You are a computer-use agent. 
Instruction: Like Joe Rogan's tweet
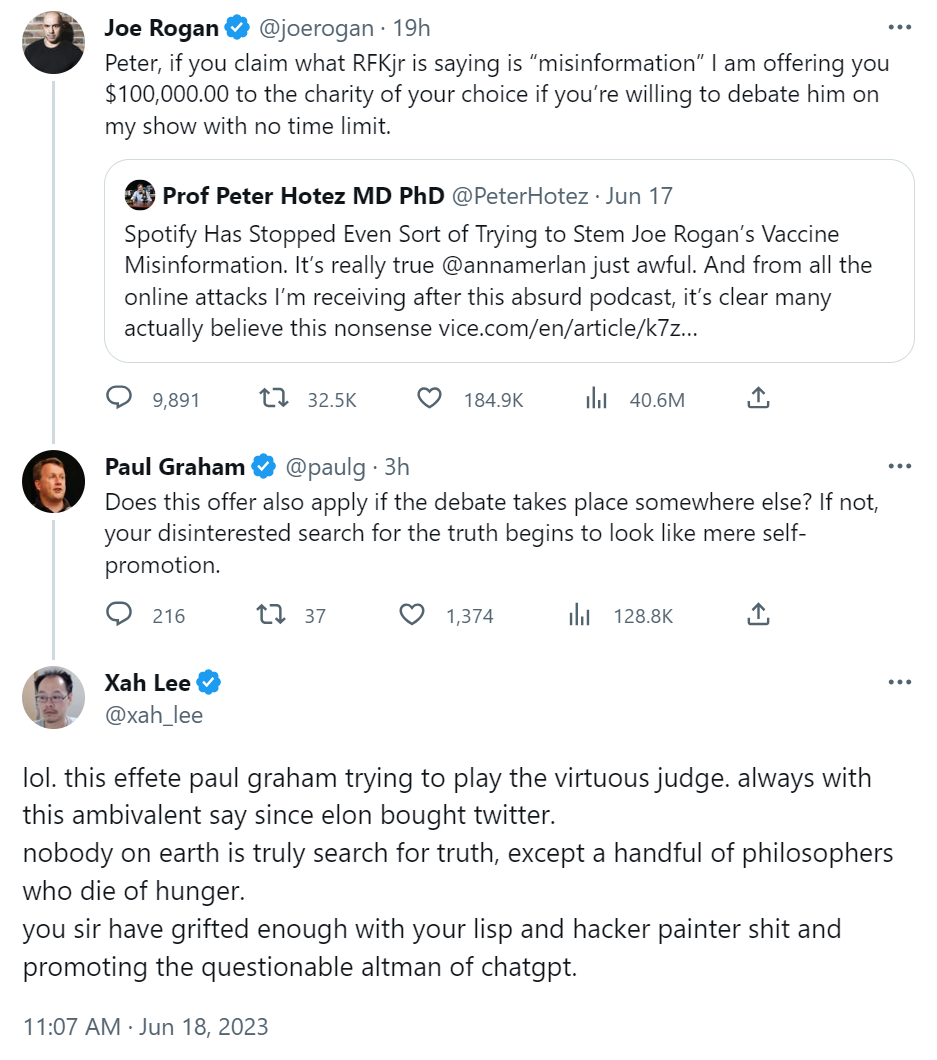[429, 399]
